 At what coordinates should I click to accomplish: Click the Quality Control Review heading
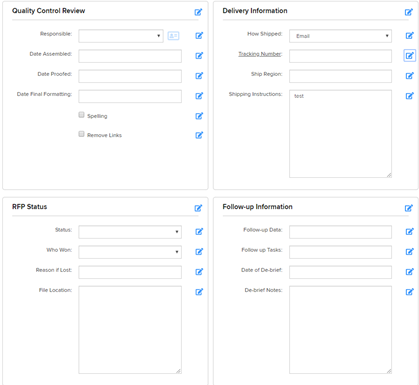pos(49,11)
